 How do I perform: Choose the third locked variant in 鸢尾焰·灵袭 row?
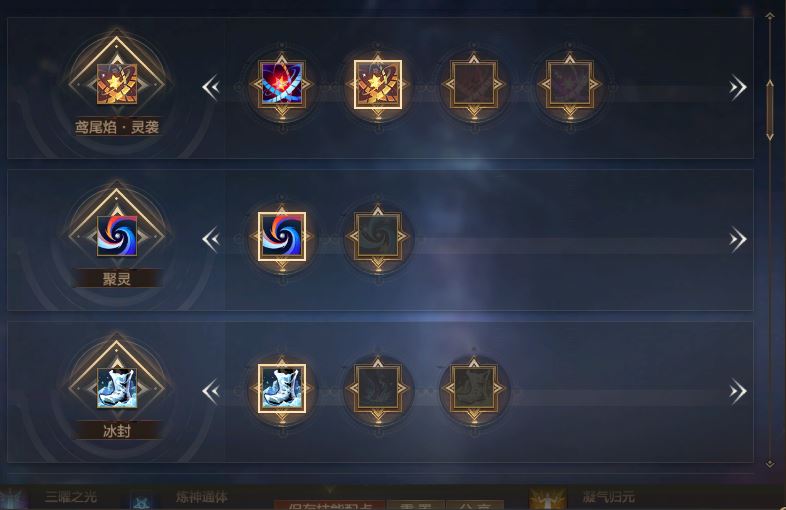[x=474, y=84]
